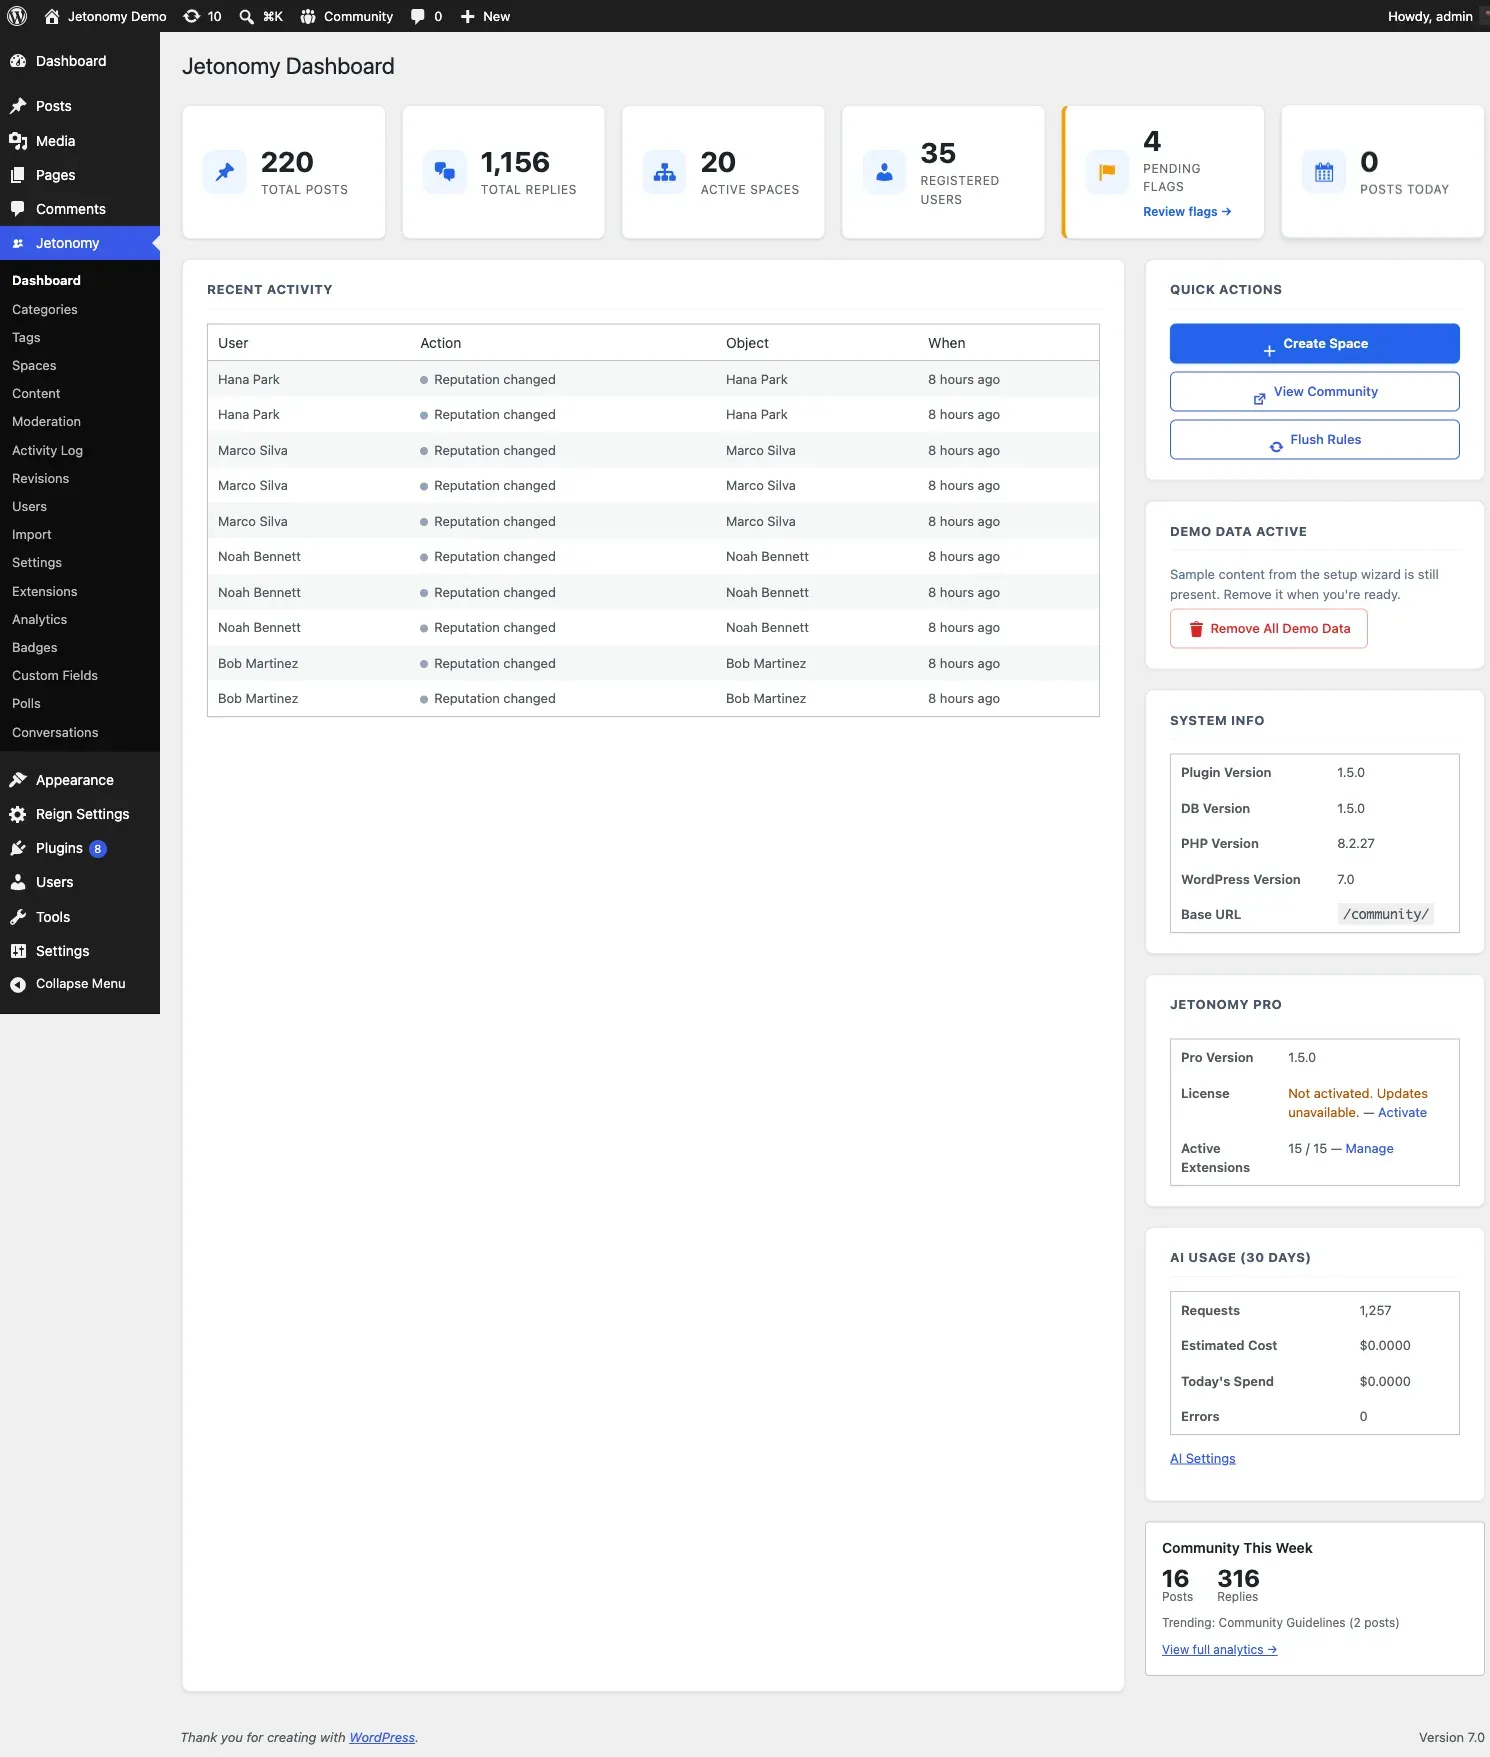Click the Jetonomy menu icon in sidebar
The width and height of the screenshot is (1490, 1757).
click(18, 243)
